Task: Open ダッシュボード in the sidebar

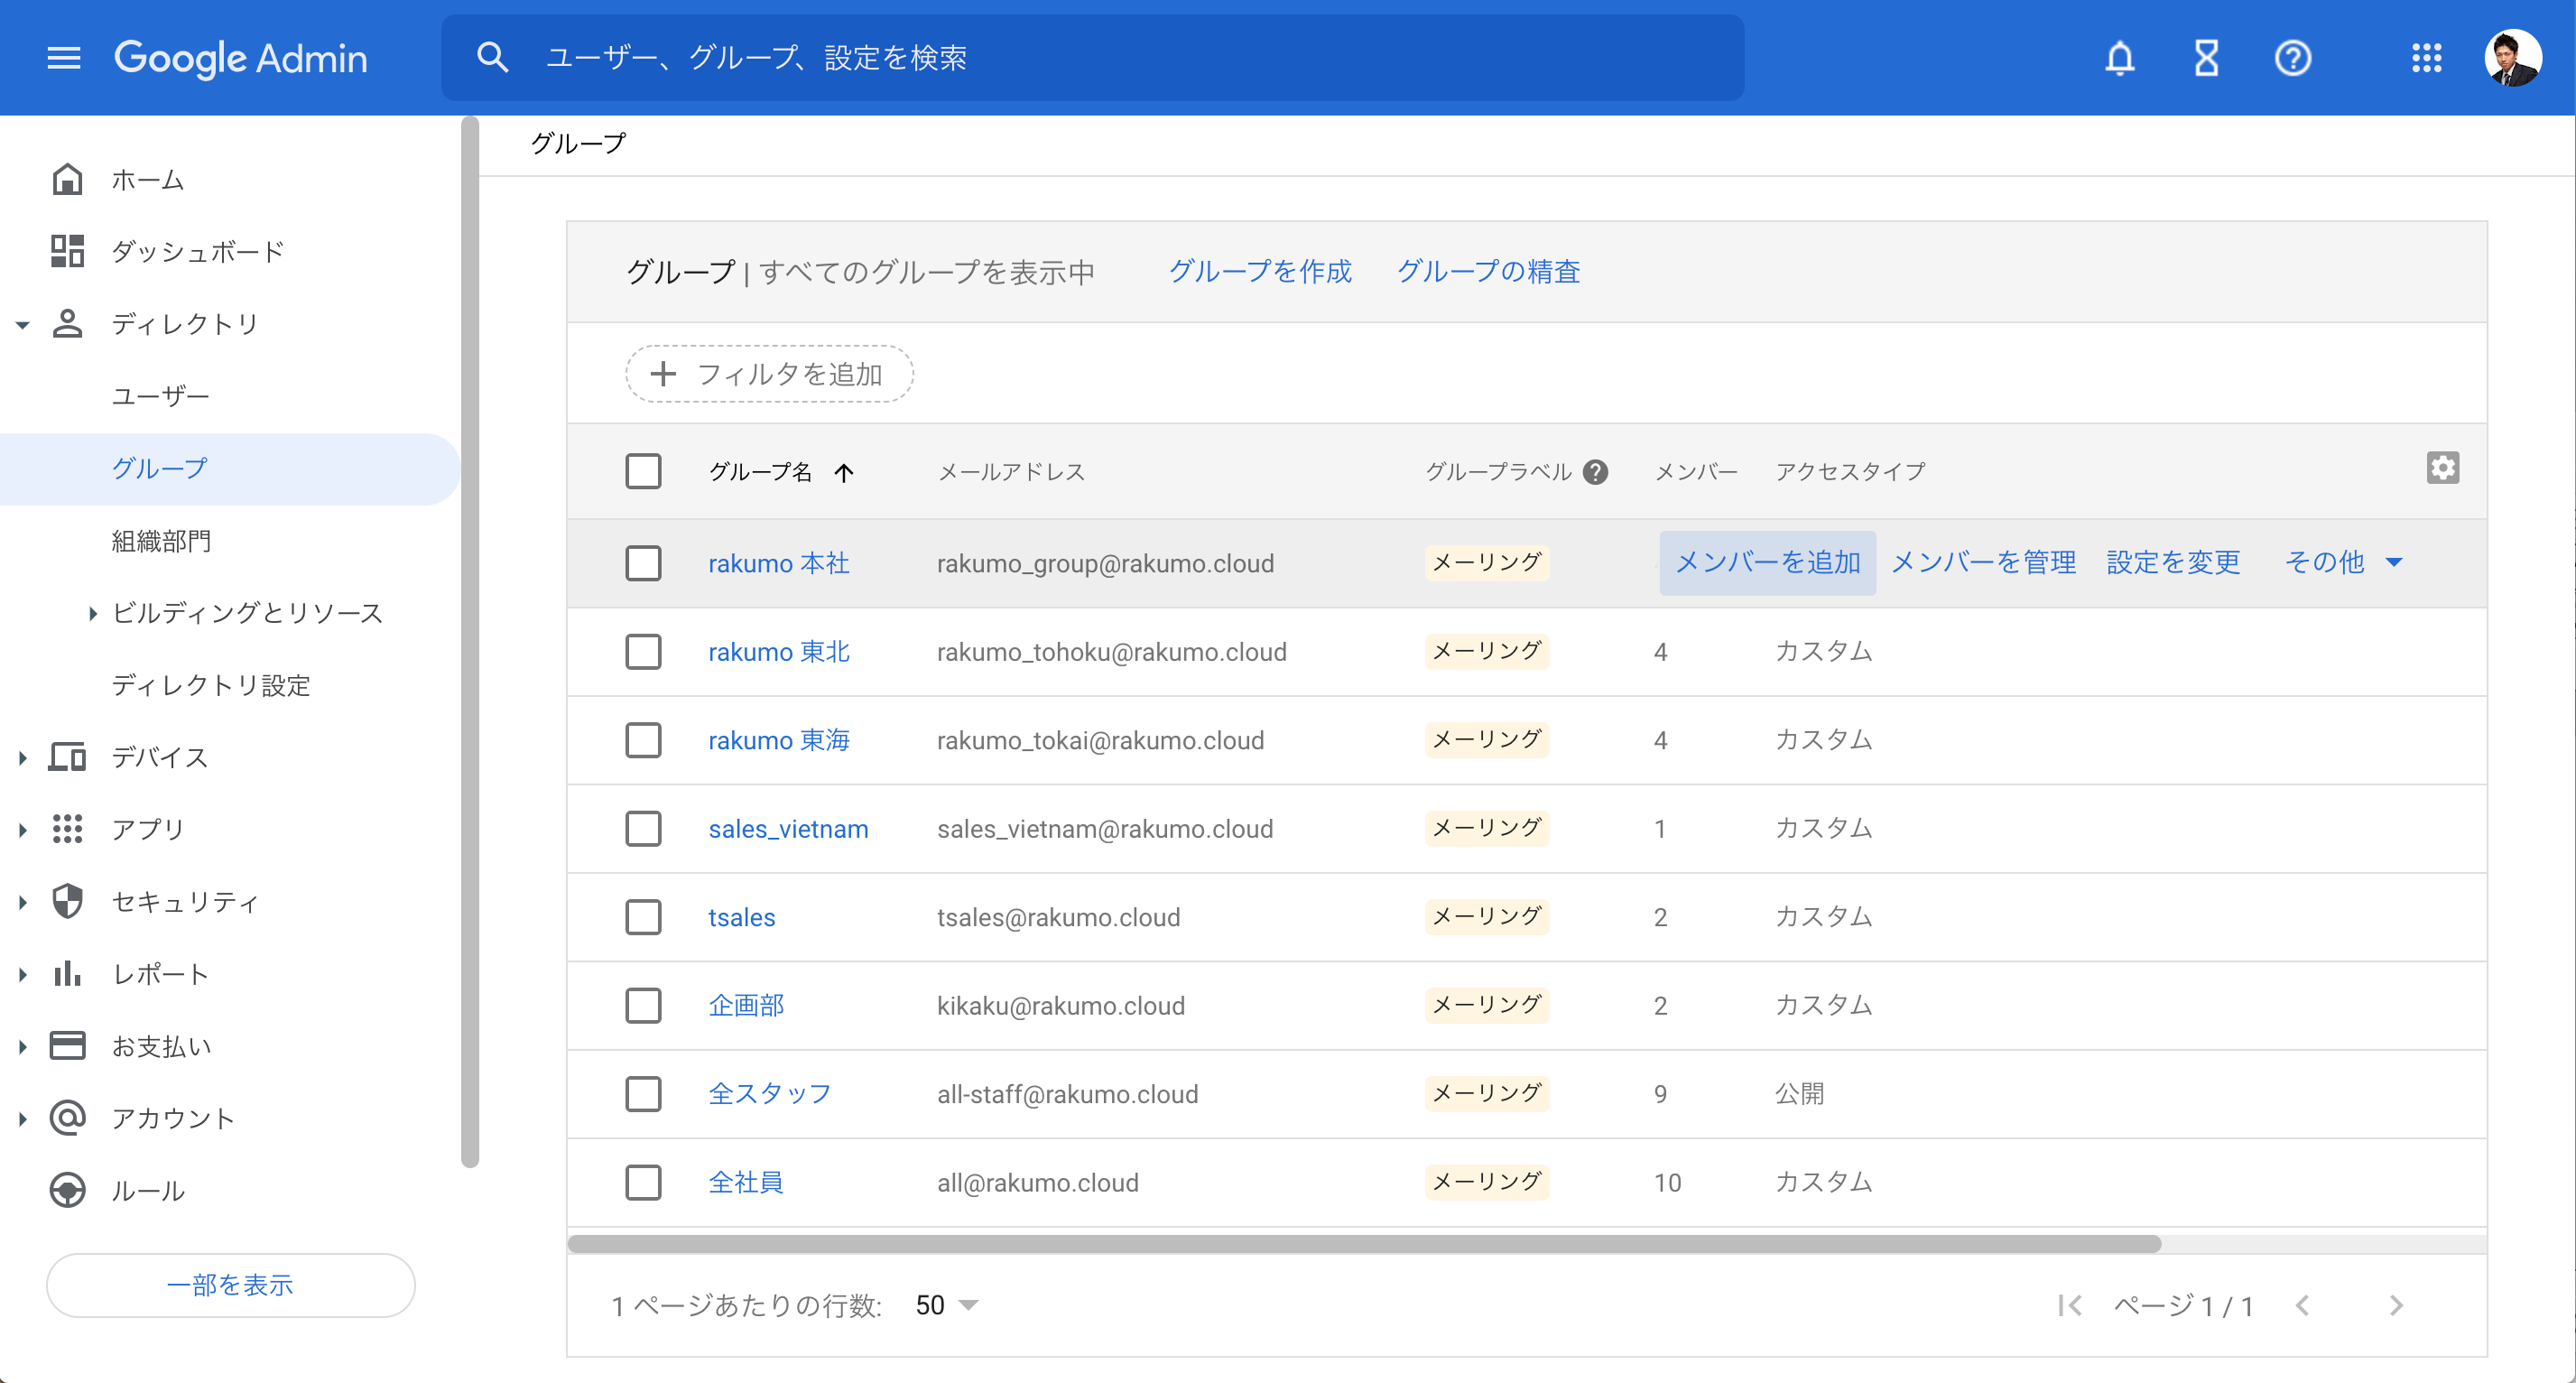Action: point(198,251)
